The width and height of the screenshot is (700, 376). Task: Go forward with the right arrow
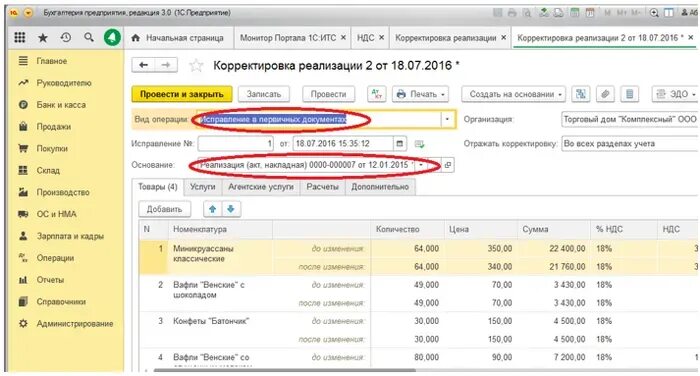166,65
